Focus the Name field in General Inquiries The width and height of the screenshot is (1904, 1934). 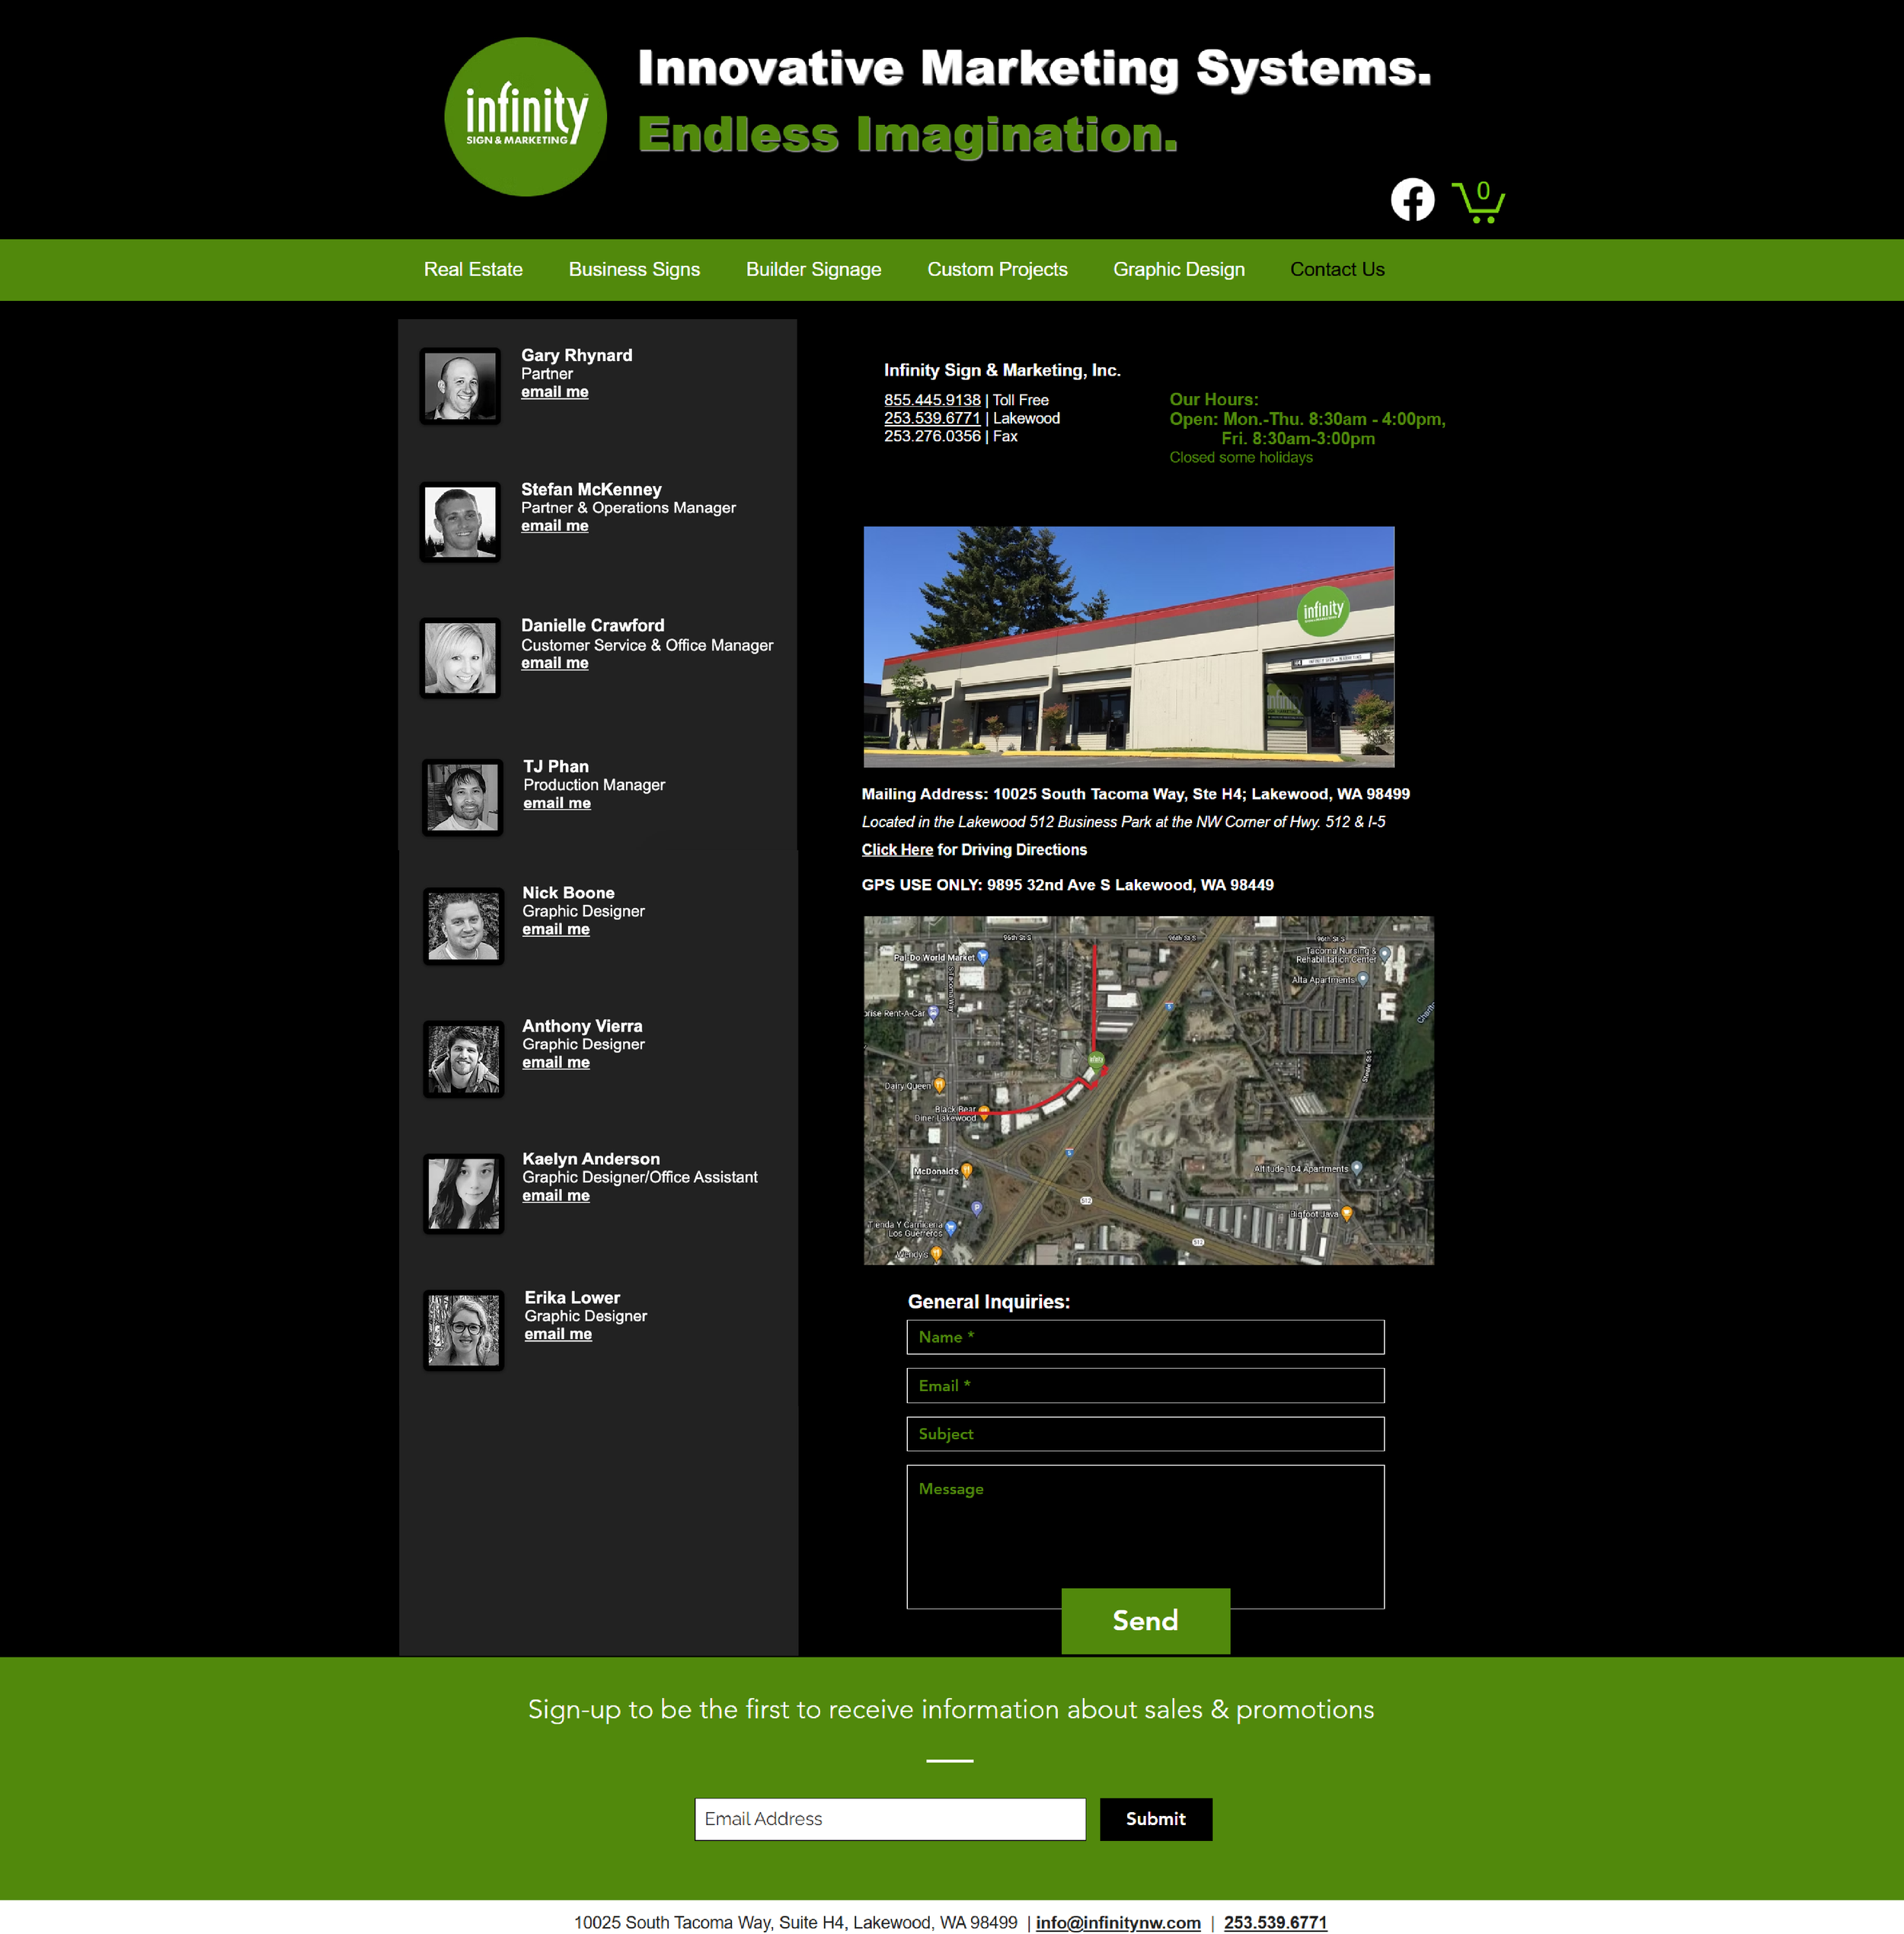click(1145, 1337)
